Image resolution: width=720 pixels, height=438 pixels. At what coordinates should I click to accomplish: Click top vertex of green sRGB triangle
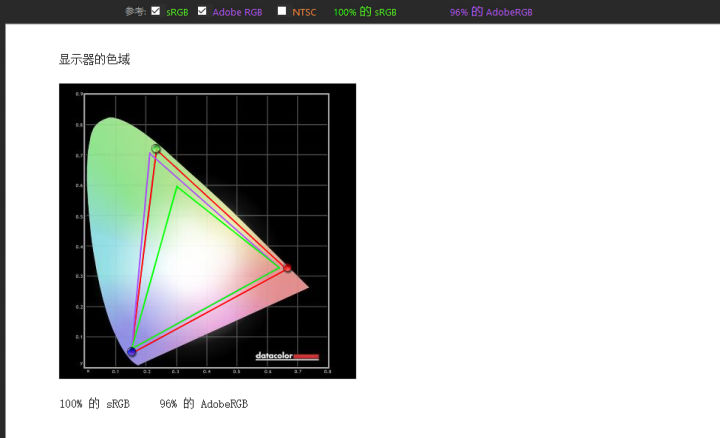tap(176, 186)
